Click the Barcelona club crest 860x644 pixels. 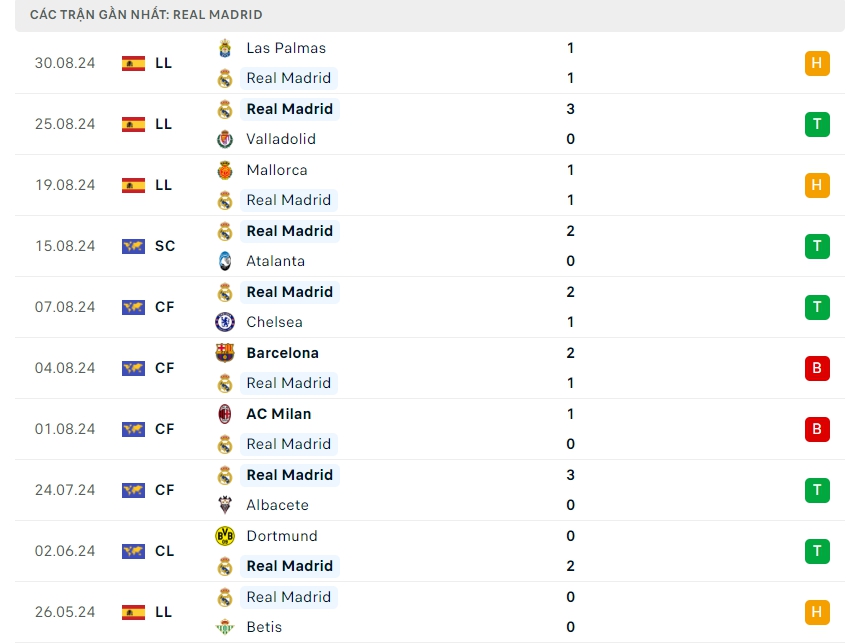click(x=225, y=353)
